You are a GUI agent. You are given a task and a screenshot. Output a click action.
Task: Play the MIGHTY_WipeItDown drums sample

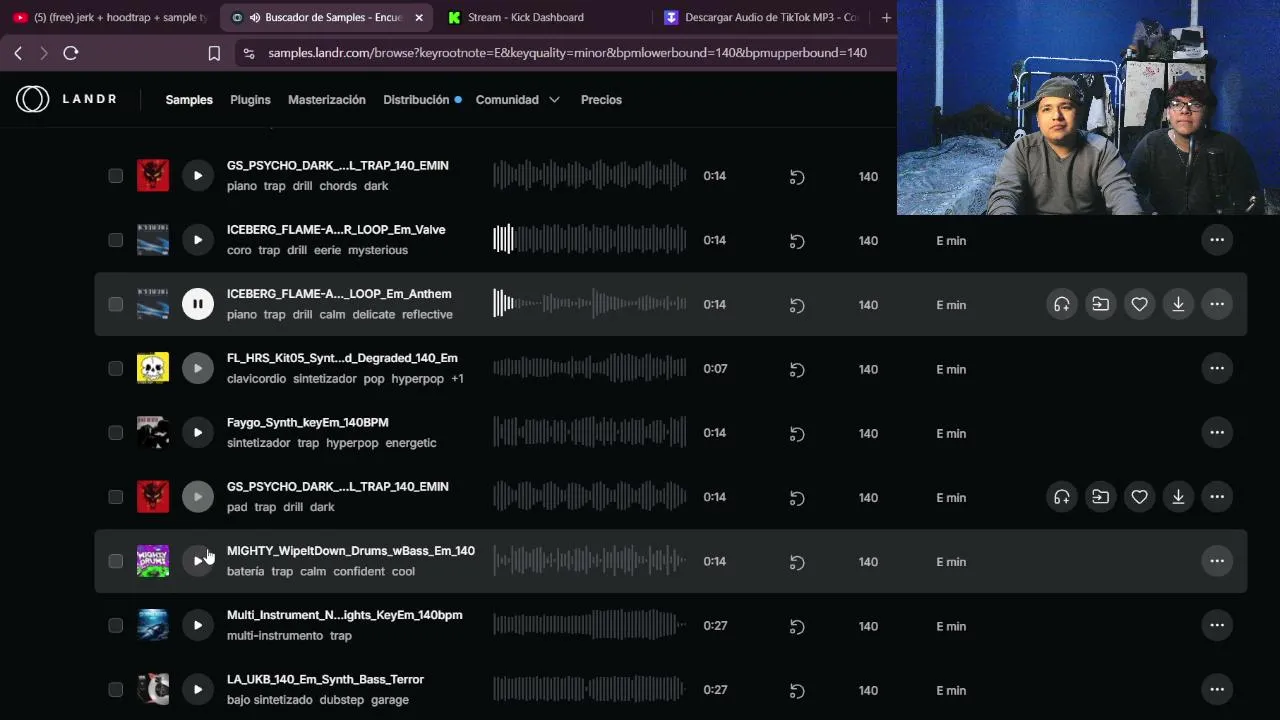coord(198,561)
